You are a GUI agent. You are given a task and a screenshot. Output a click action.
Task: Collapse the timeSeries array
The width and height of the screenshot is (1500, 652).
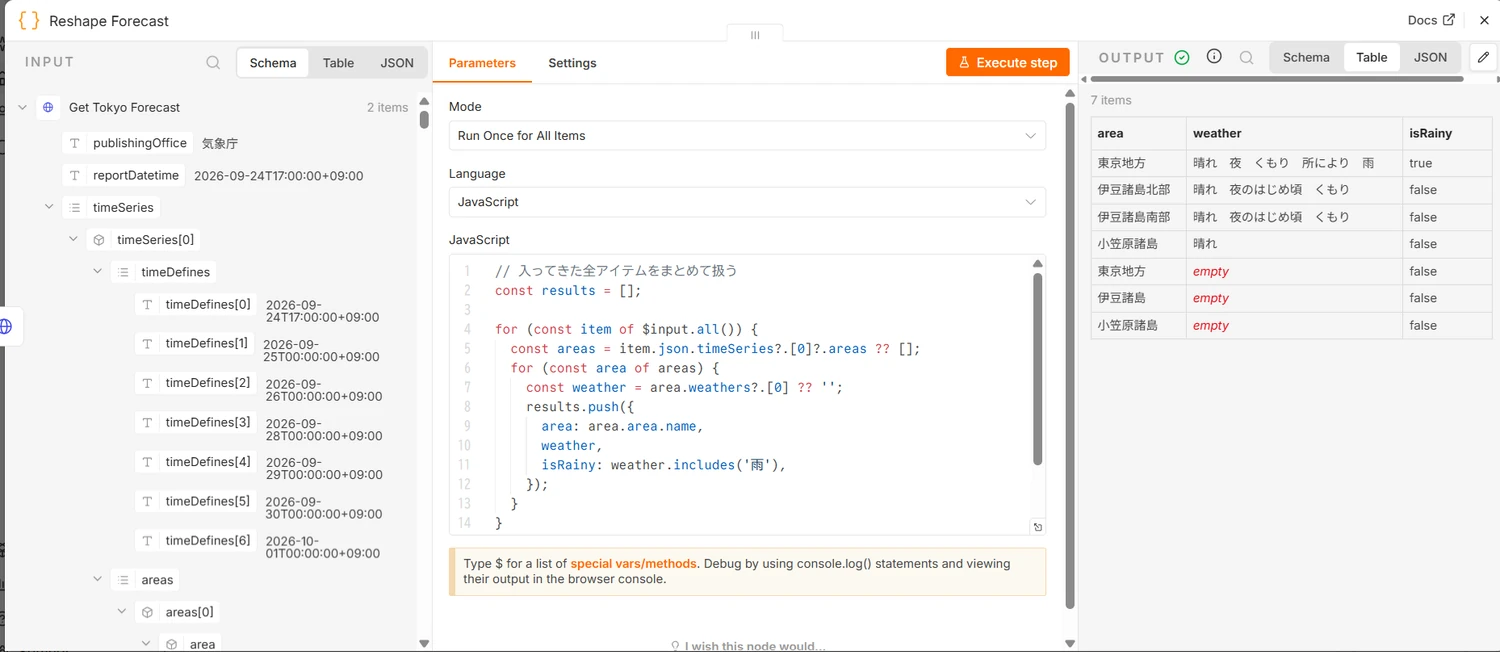pos(49,207)
